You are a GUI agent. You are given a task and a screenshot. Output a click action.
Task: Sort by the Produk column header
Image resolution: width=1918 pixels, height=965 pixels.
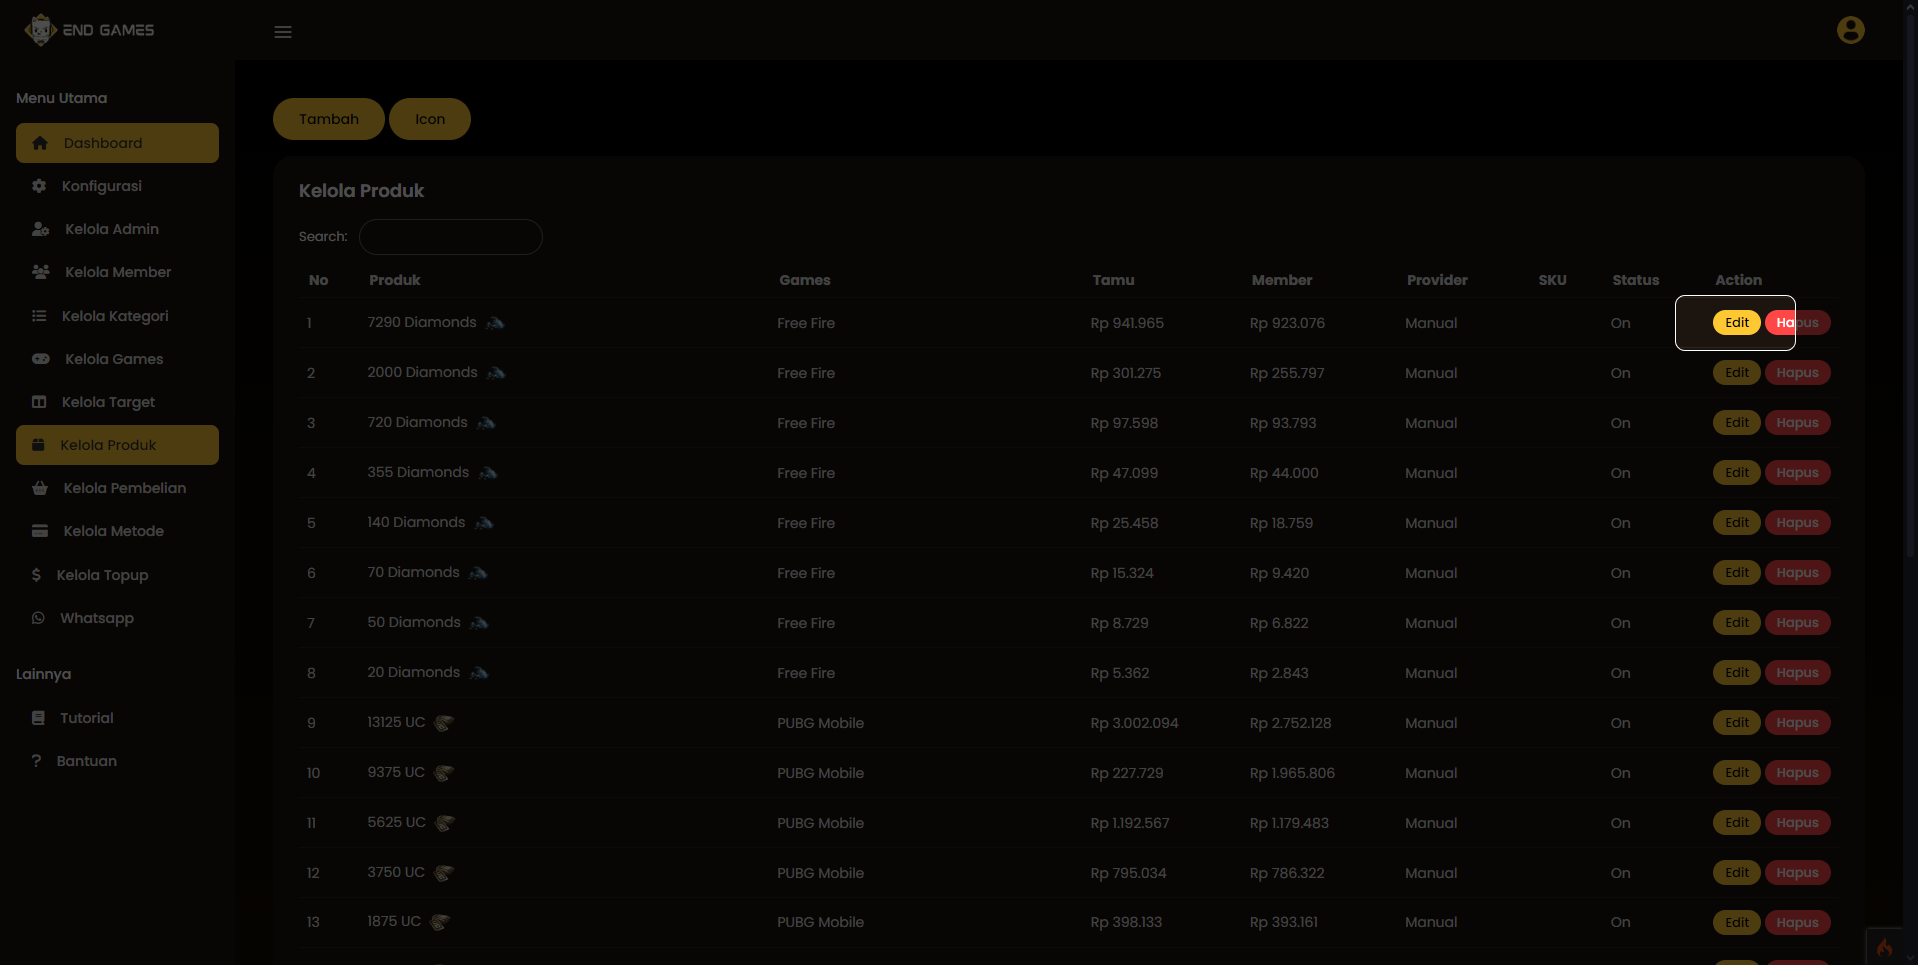coord(394,280)
